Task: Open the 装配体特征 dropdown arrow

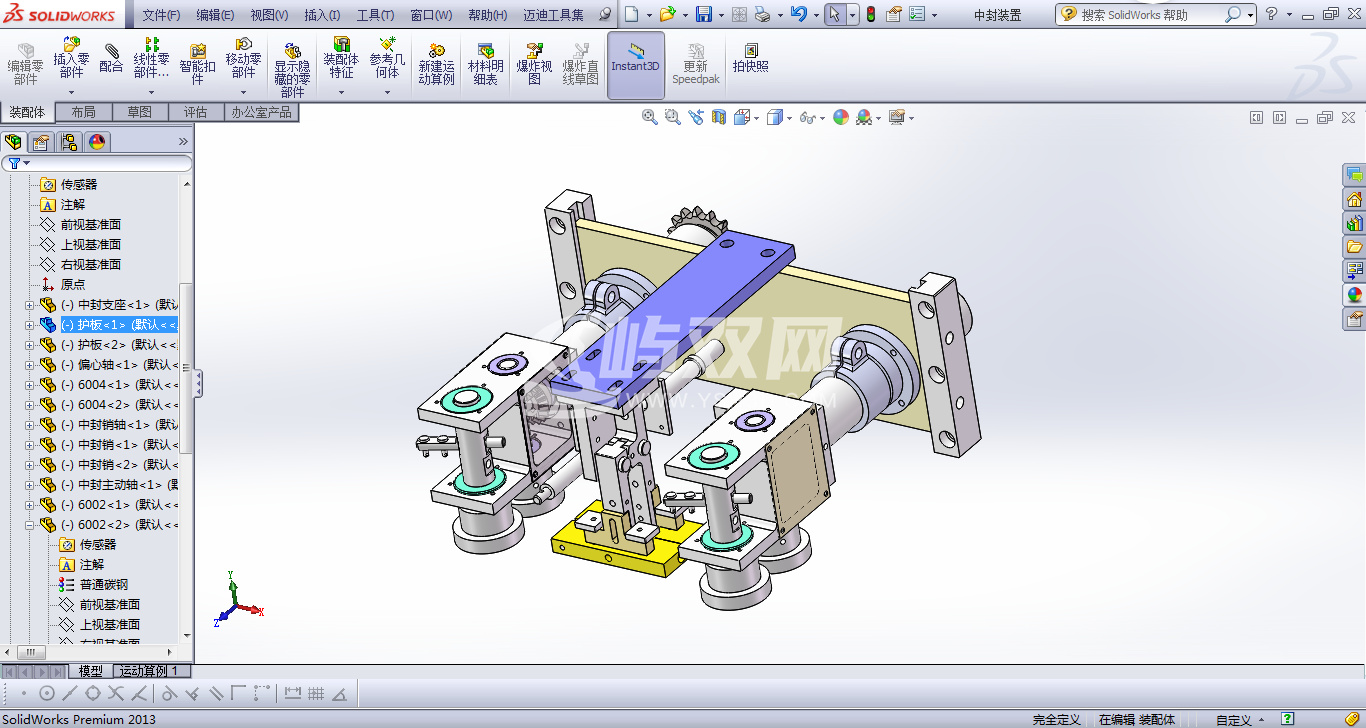Action: [341, 92]
